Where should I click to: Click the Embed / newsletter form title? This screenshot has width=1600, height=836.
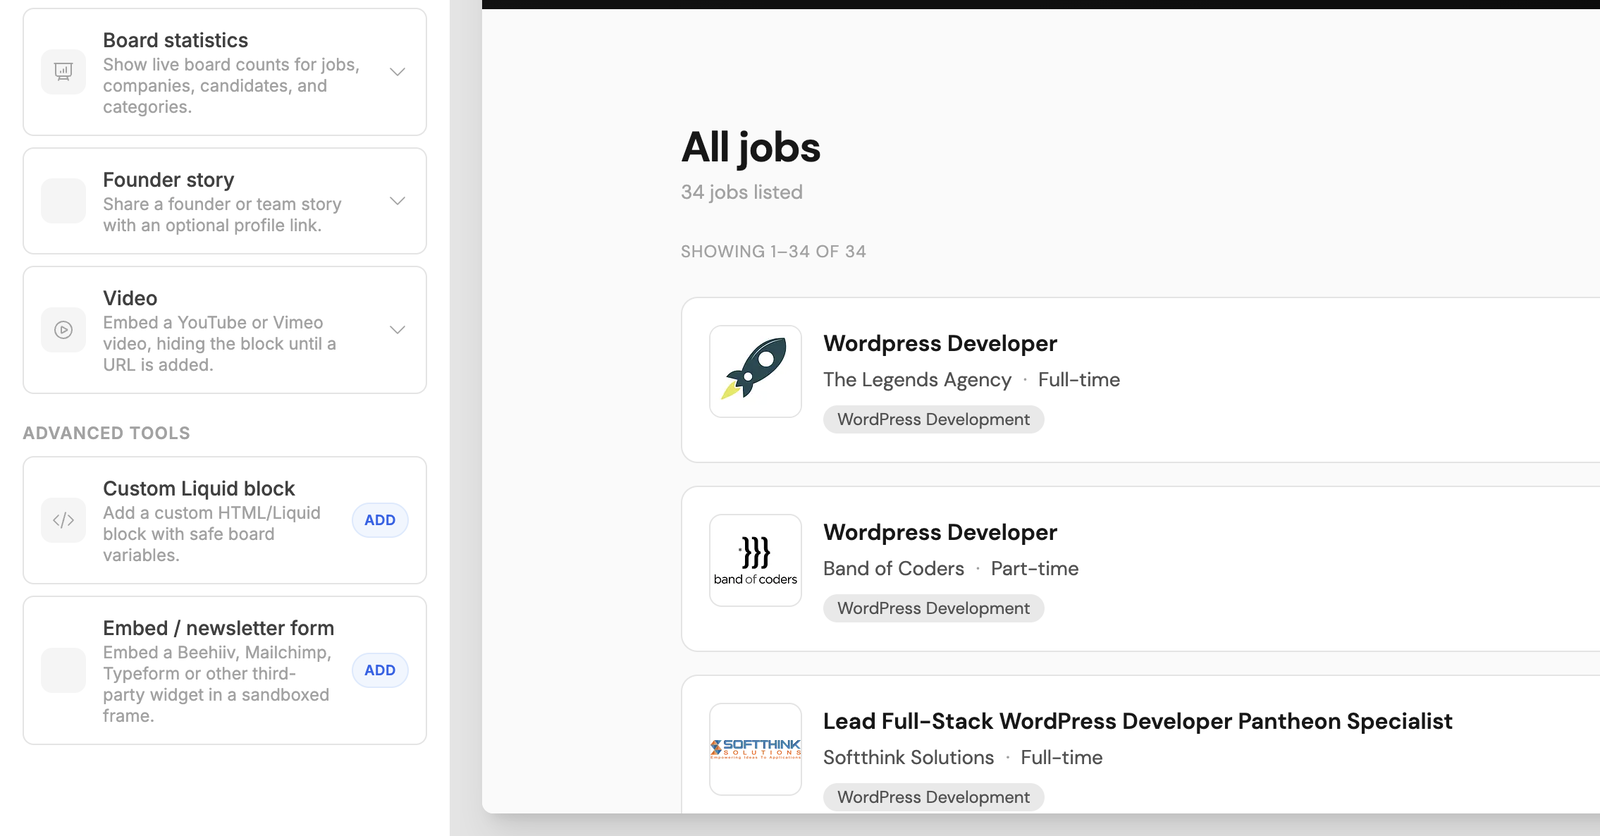(218, 628)
